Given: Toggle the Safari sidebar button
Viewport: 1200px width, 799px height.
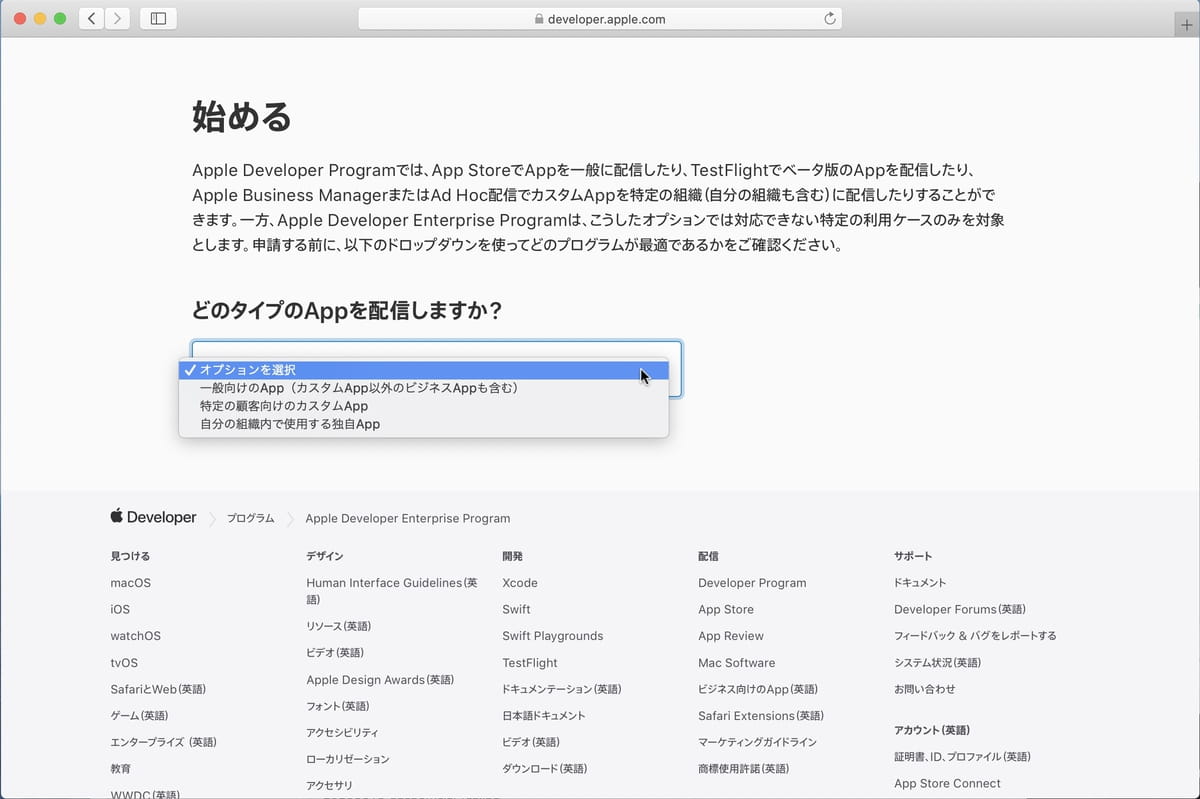Looking at the screenshot, I should 158,18.
